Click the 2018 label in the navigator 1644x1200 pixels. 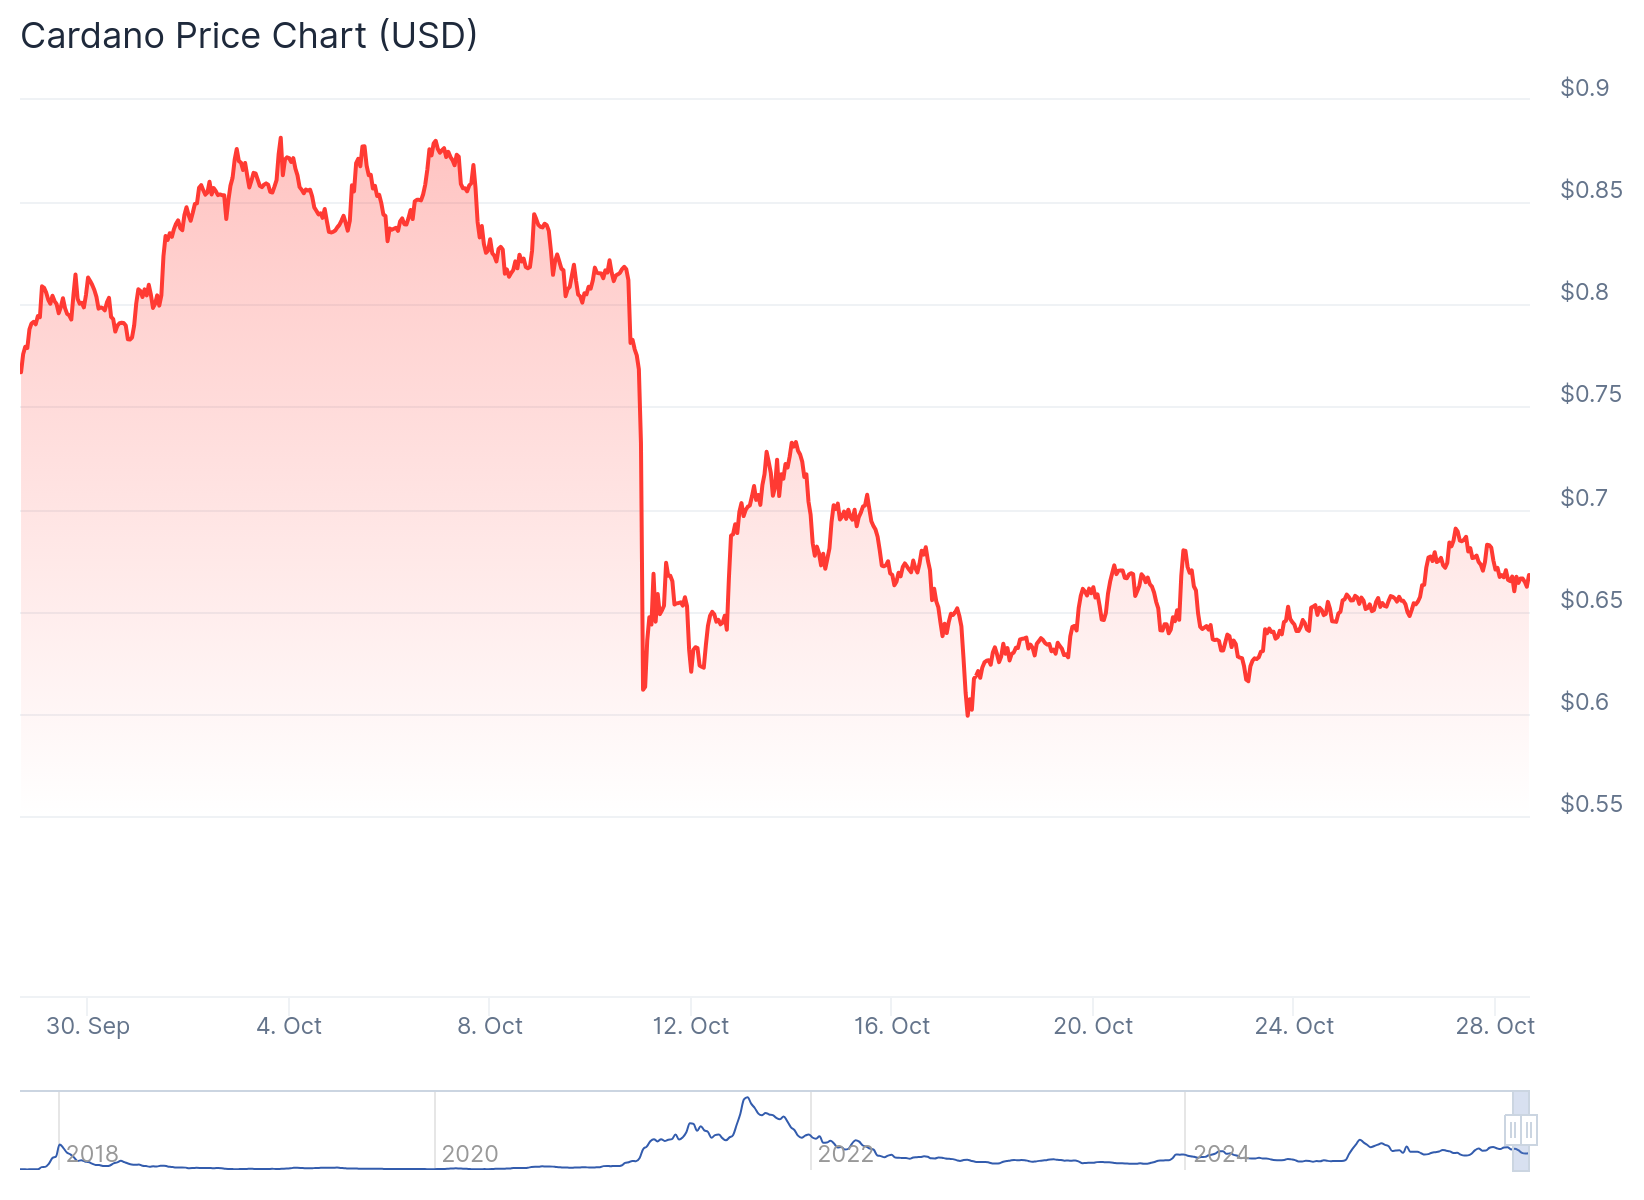click(92, 1154)
